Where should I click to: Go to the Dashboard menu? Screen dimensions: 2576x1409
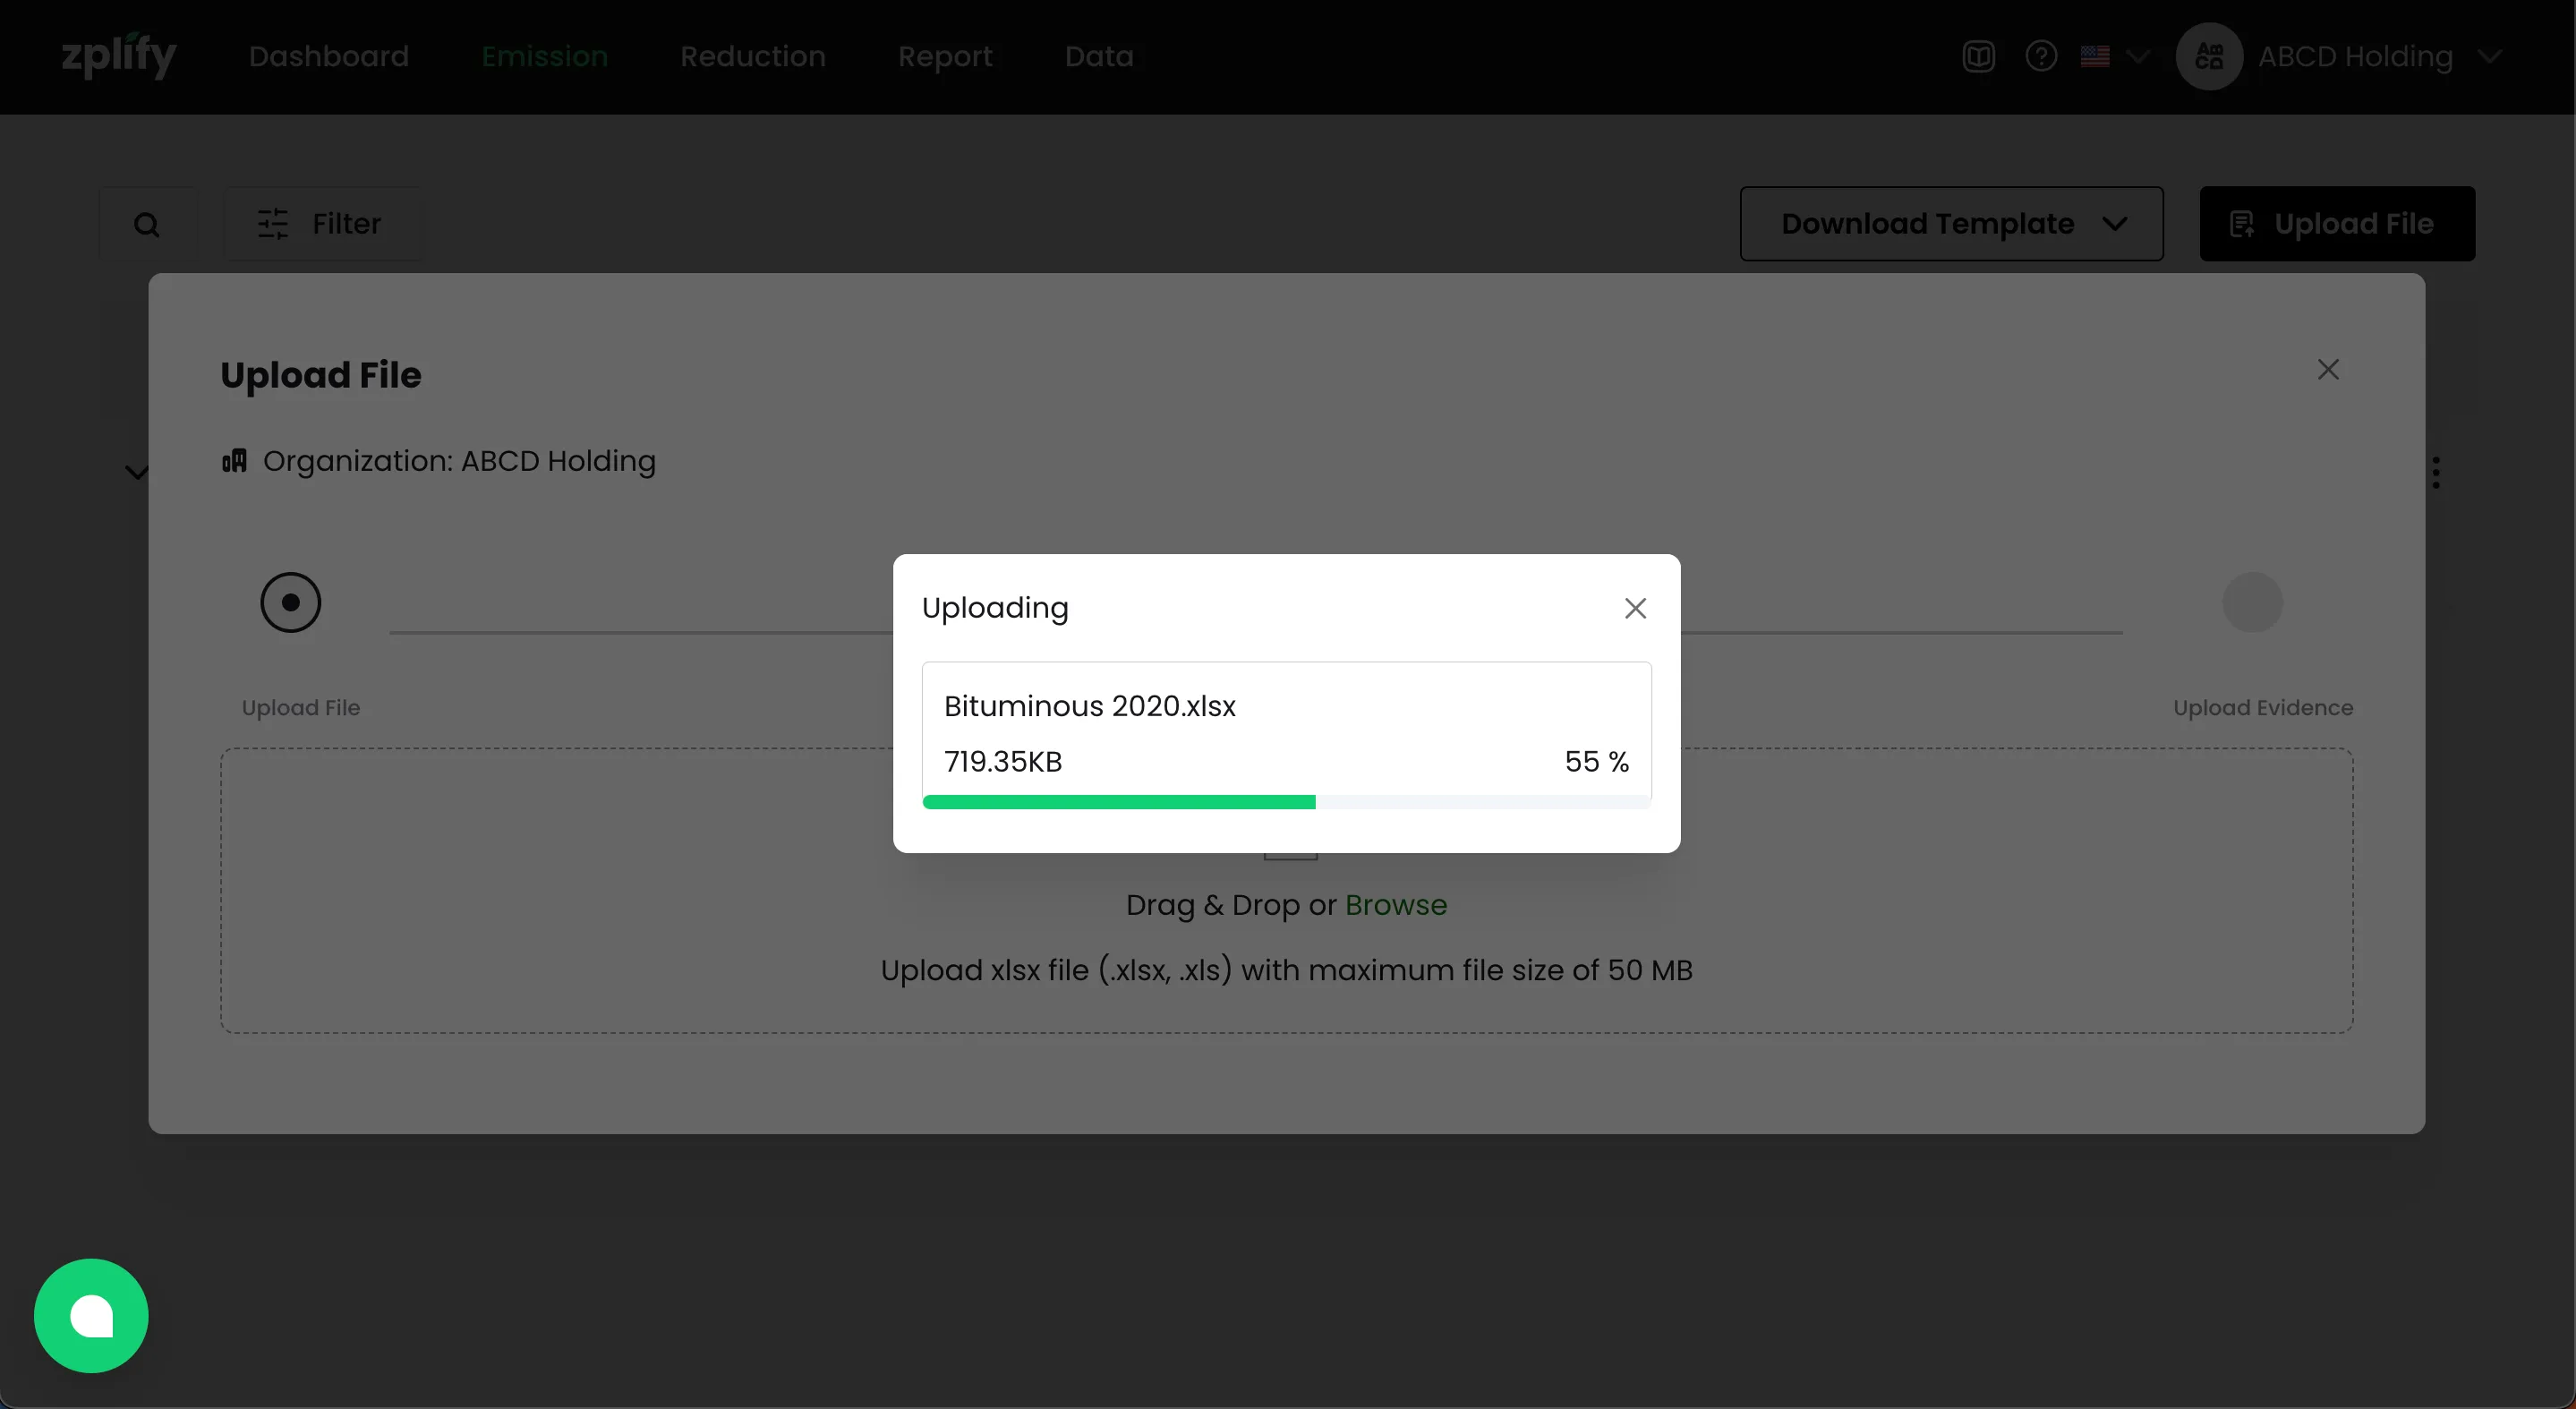tap(328, 56)
